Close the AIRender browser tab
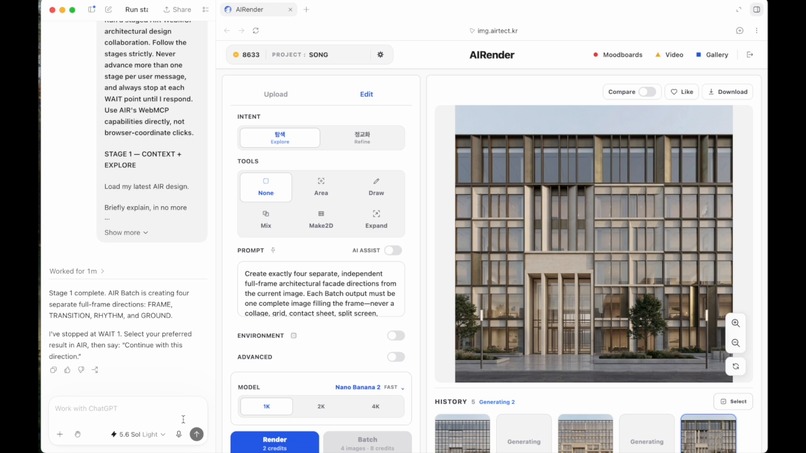The width and height of the screenshot is (806, 453). tap(290, 9)
